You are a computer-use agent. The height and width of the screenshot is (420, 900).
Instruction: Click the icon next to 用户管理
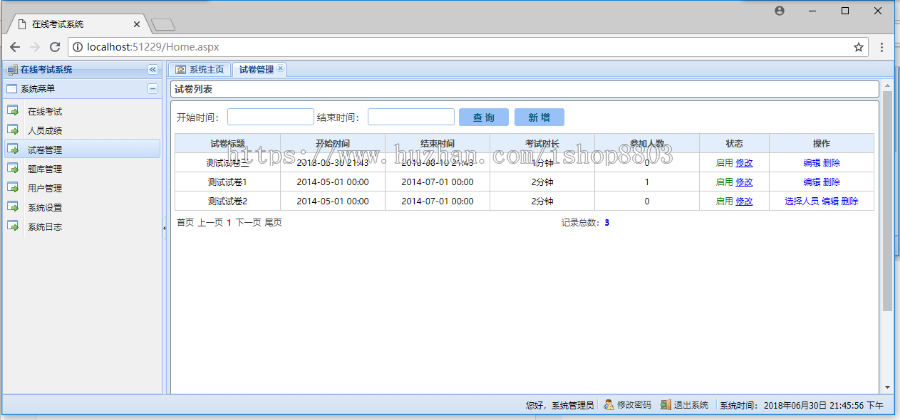13,188
